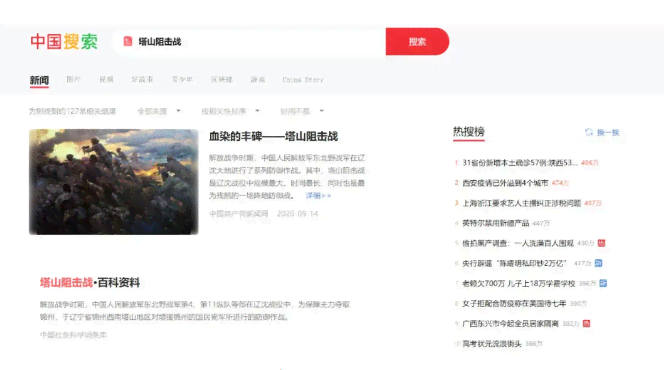
Task: Click the battle painting thumbnail
Action: [113, 182]
